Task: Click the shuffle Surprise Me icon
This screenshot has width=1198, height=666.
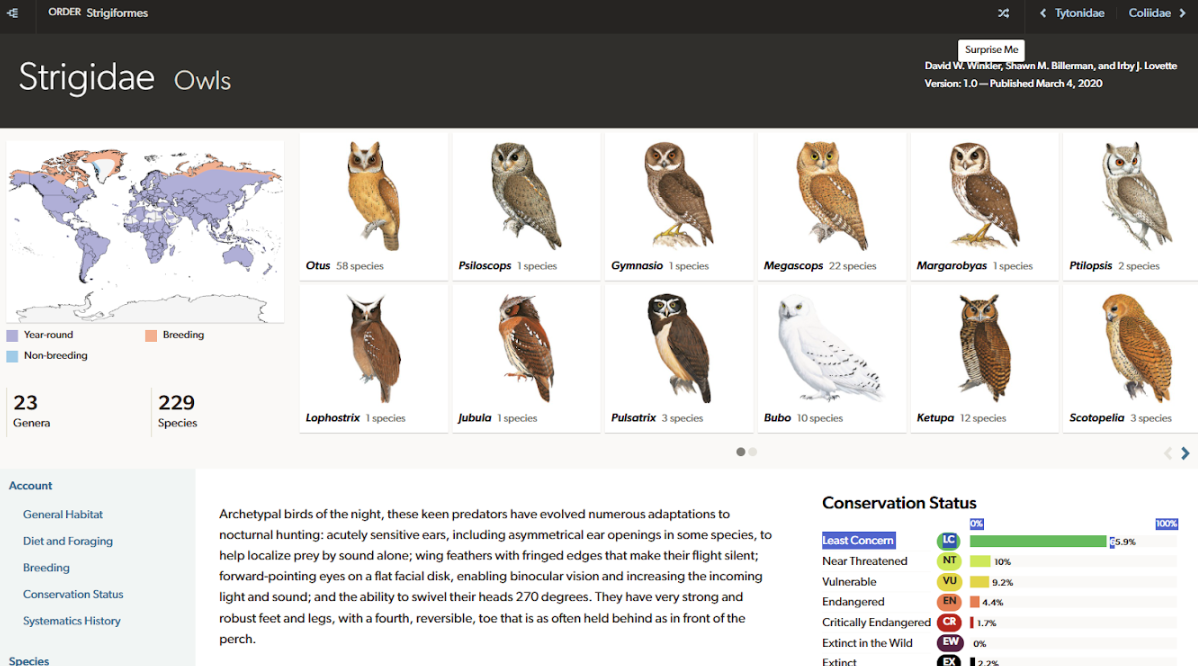Action: coord(1003,13)
